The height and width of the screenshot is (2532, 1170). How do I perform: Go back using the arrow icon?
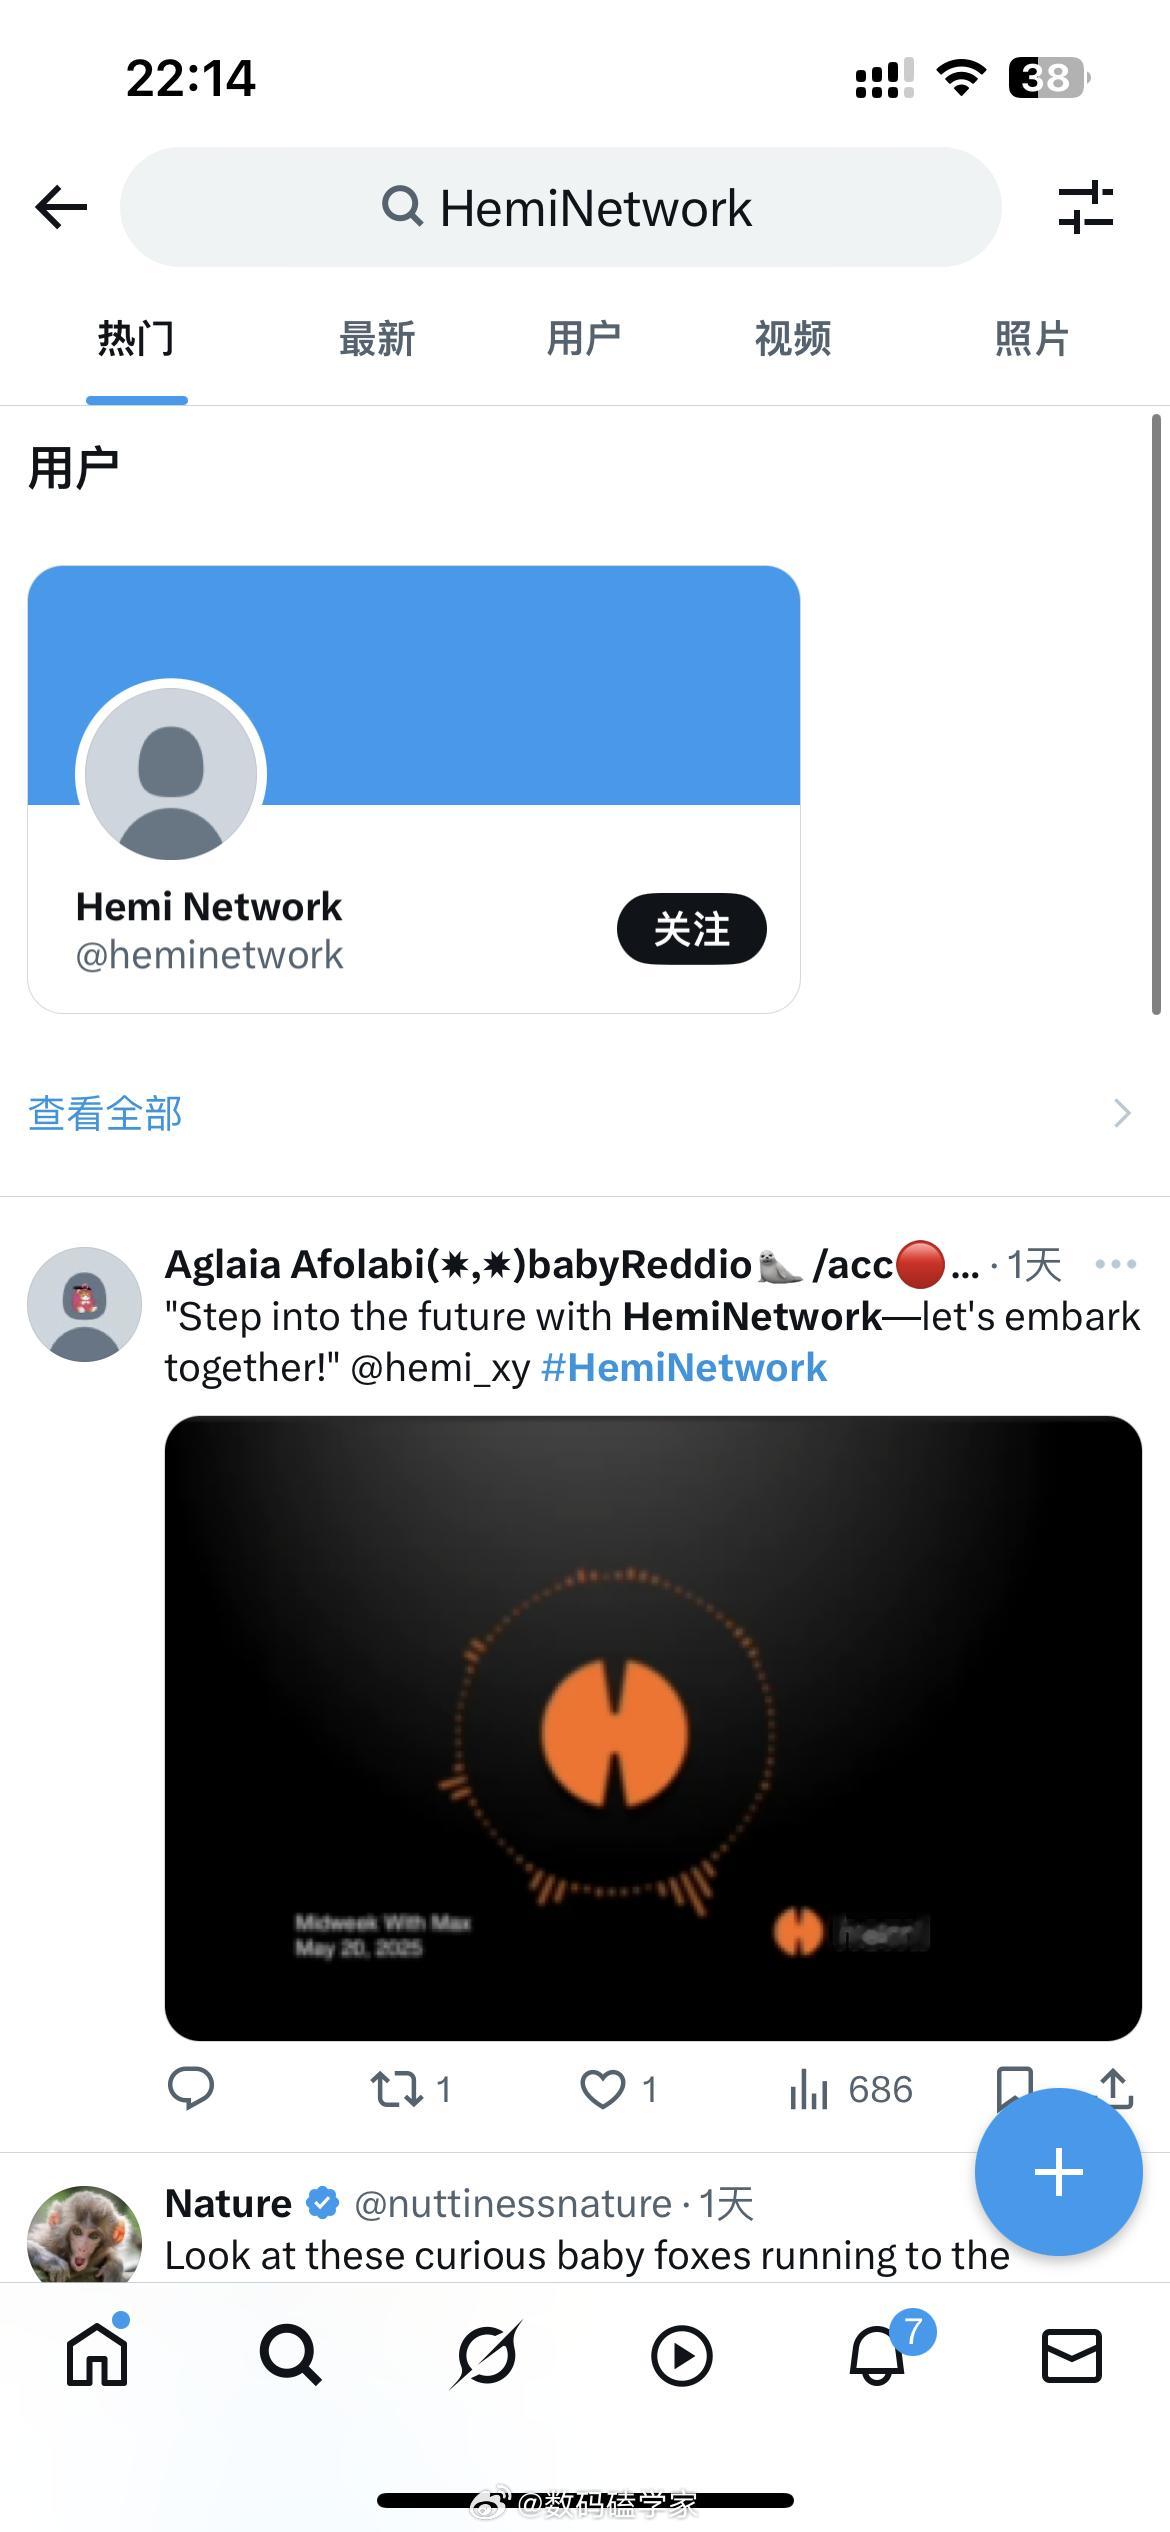[x=61, y=207]
